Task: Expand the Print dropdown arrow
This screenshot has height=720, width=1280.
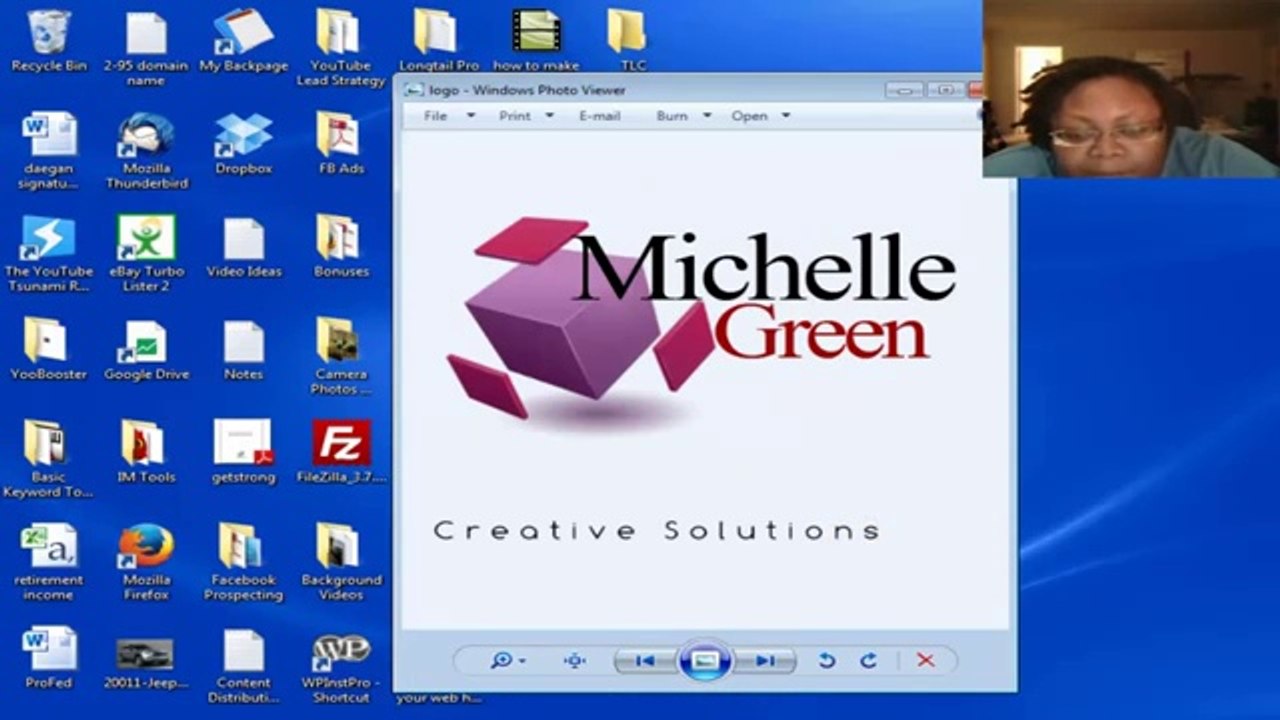Action: coord(549,116)
